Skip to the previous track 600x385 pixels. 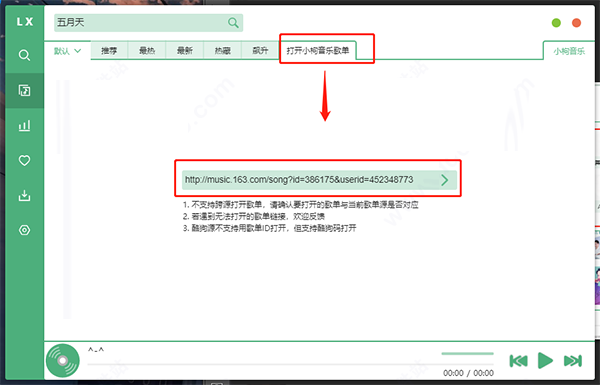point(518,361)
